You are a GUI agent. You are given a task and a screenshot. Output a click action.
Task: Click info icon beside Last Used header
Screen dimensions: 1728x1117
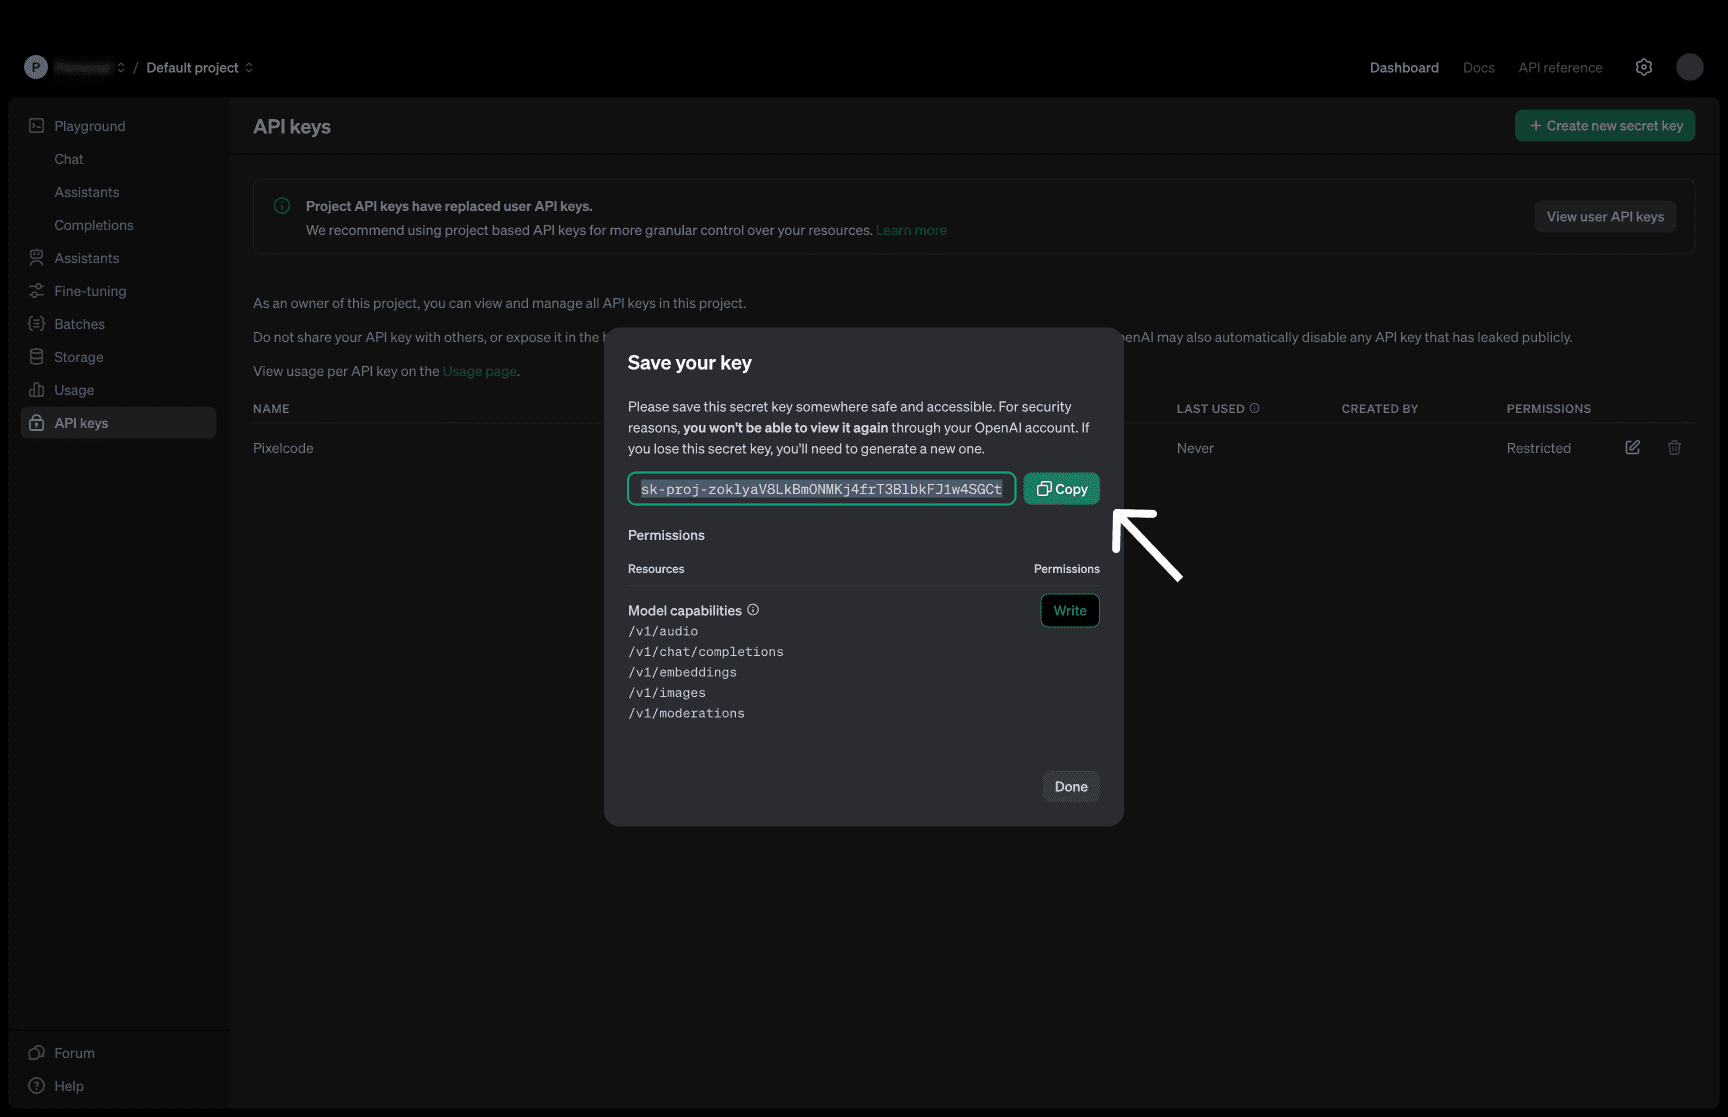point(1255,408)
